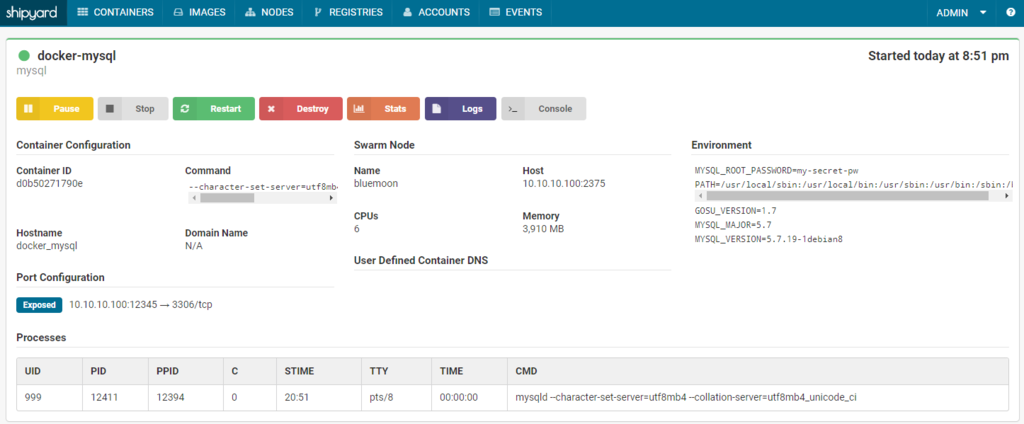The image size is (1024, 424).
Task: Click the Exposed port badge
Action: click(39, 304)
